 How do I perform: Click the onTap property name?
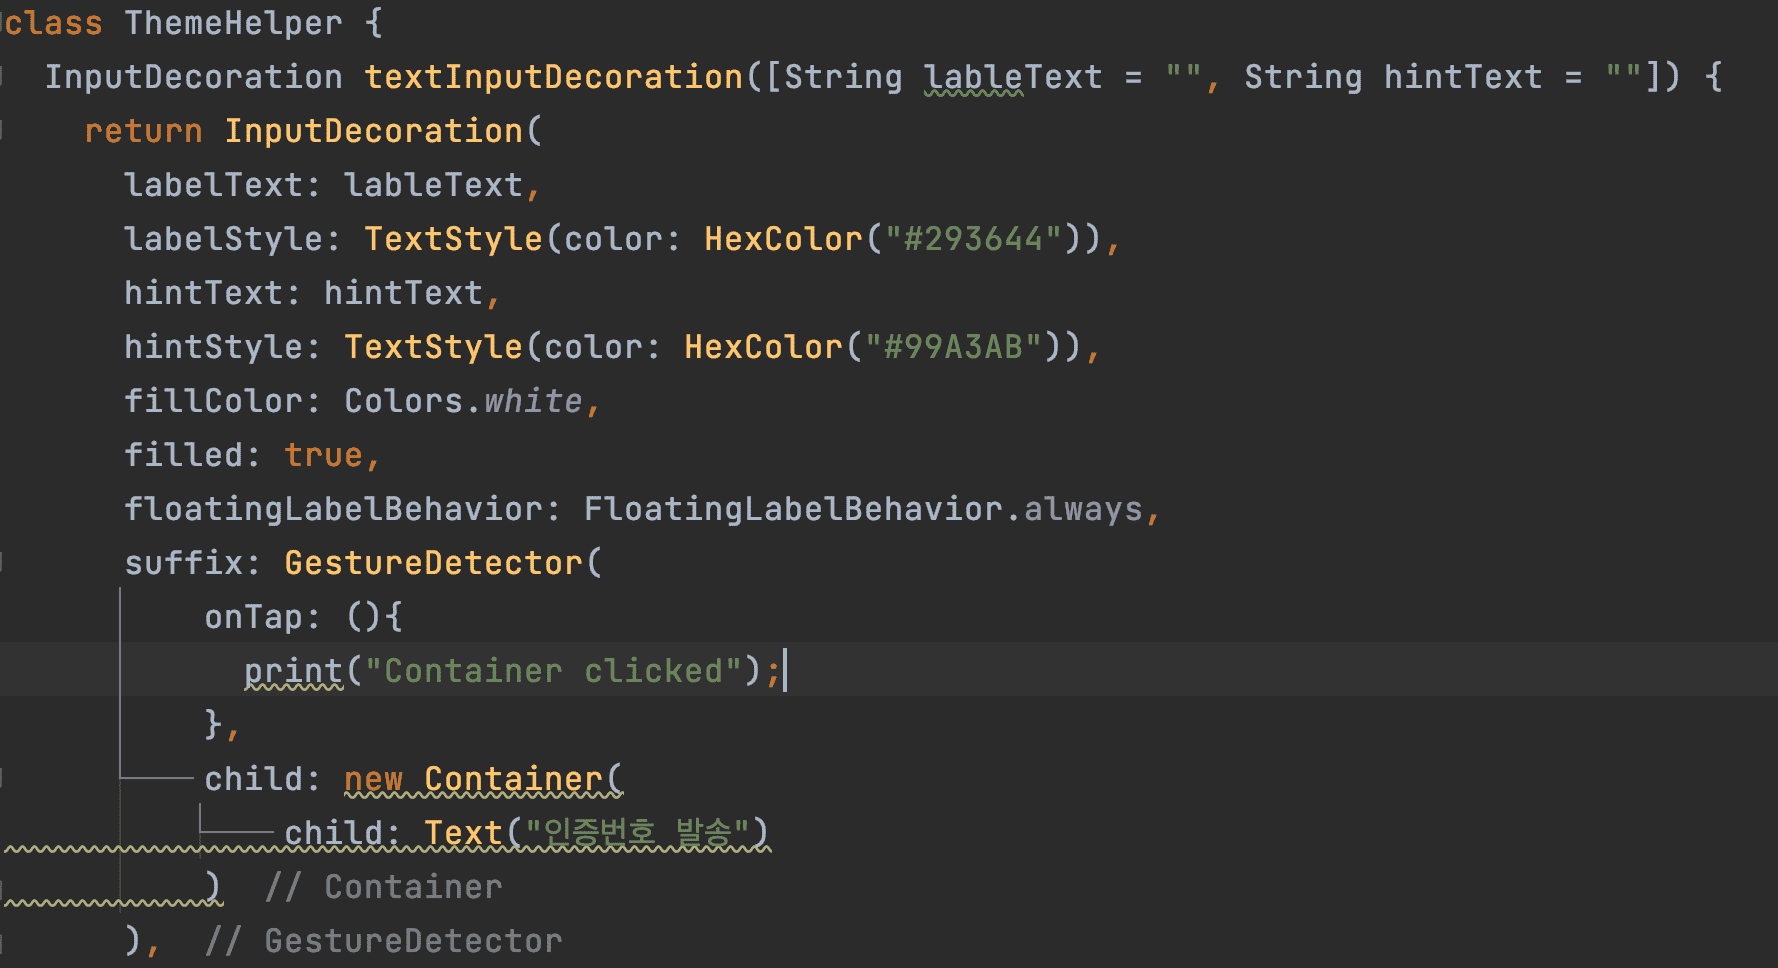pyautogui.click(x=252, y=617)
